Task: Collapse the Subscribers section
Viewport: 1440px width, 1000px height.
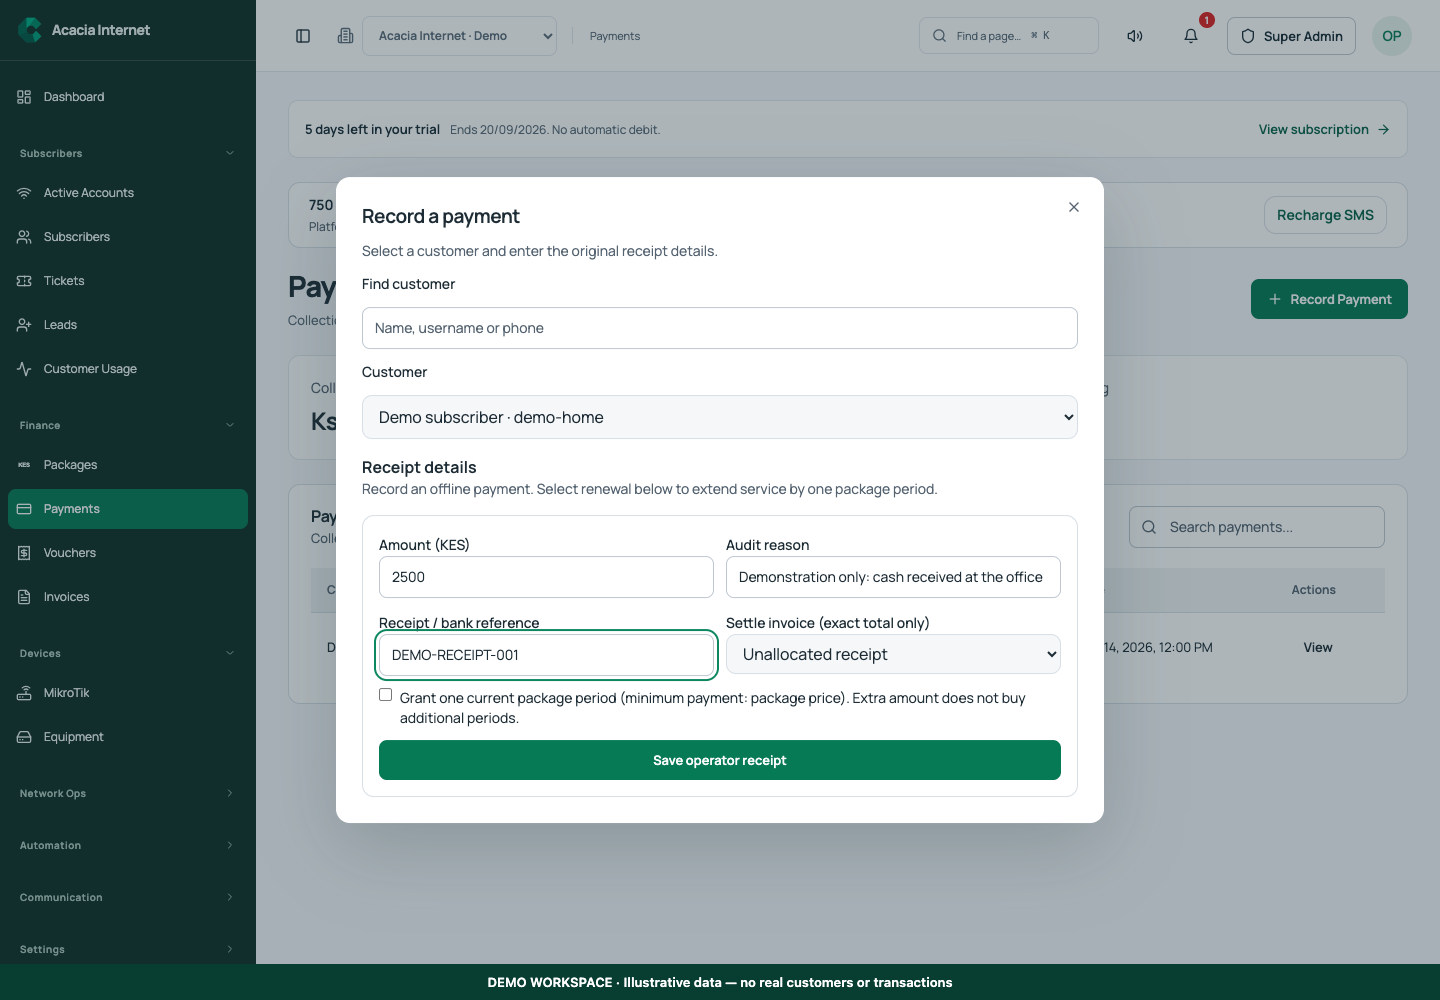Action: (128, 153)
